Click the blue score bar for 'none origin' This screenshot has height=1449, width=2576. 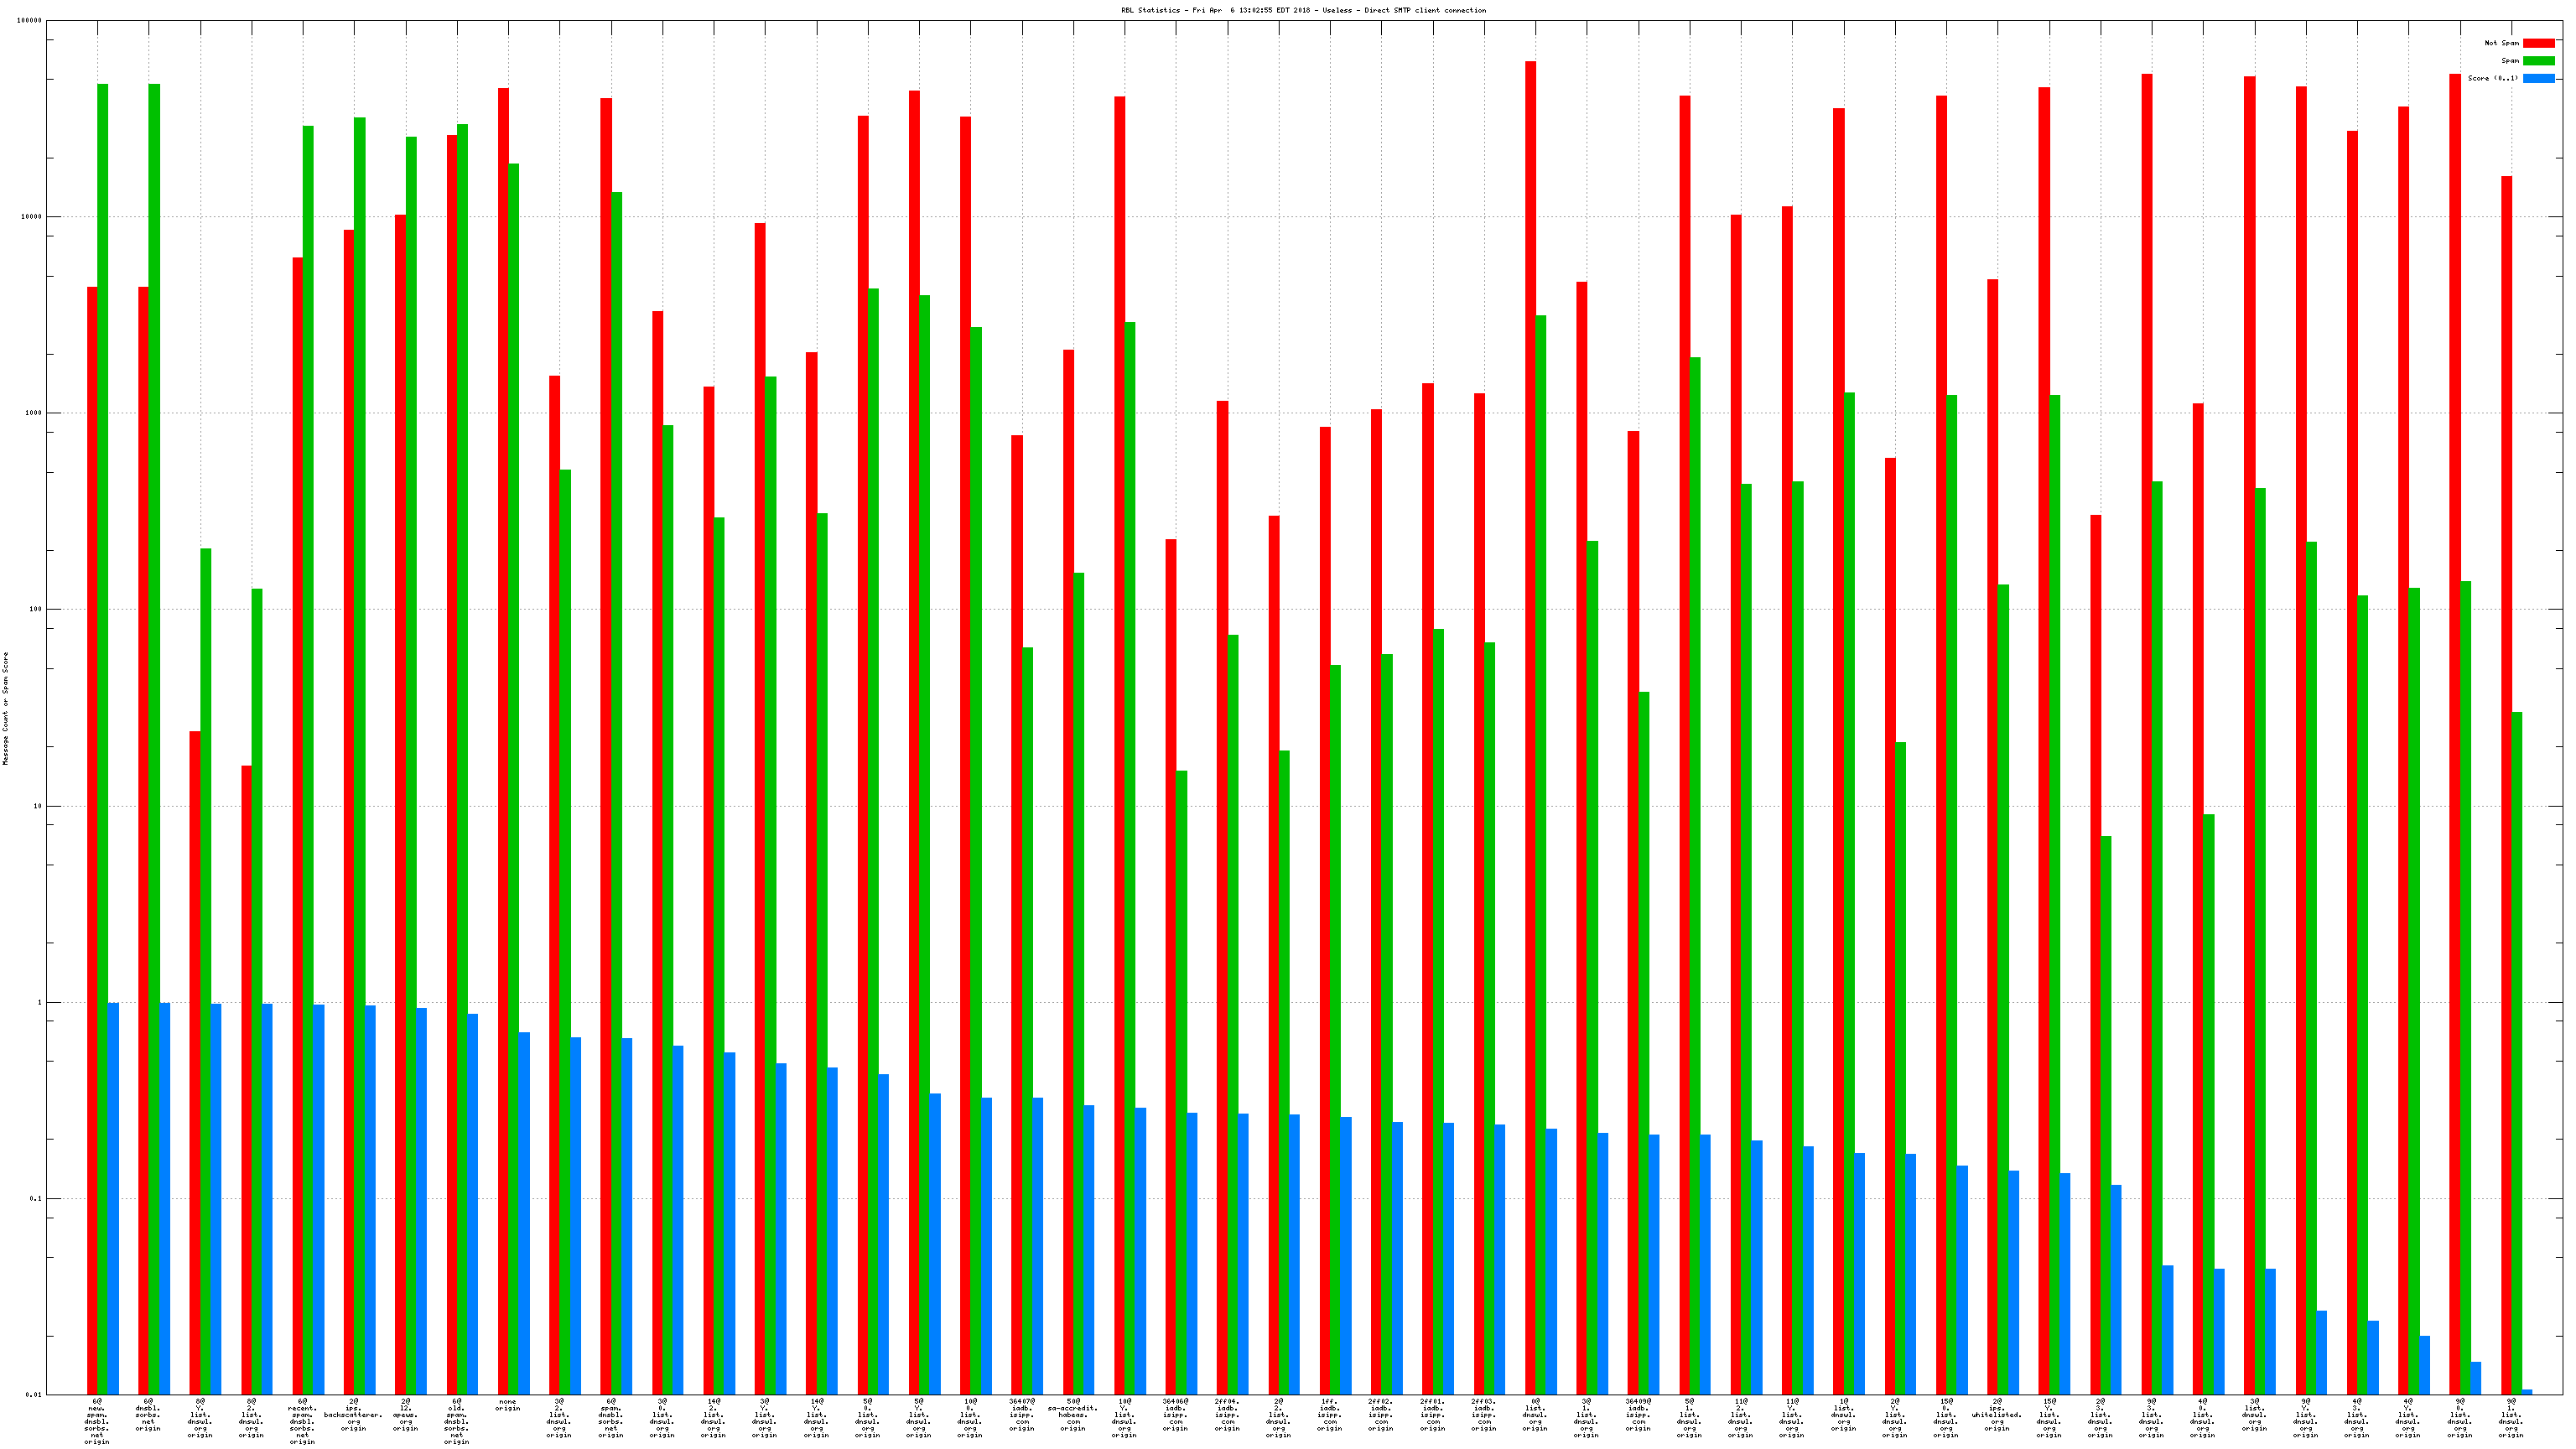coord(524,1210)
